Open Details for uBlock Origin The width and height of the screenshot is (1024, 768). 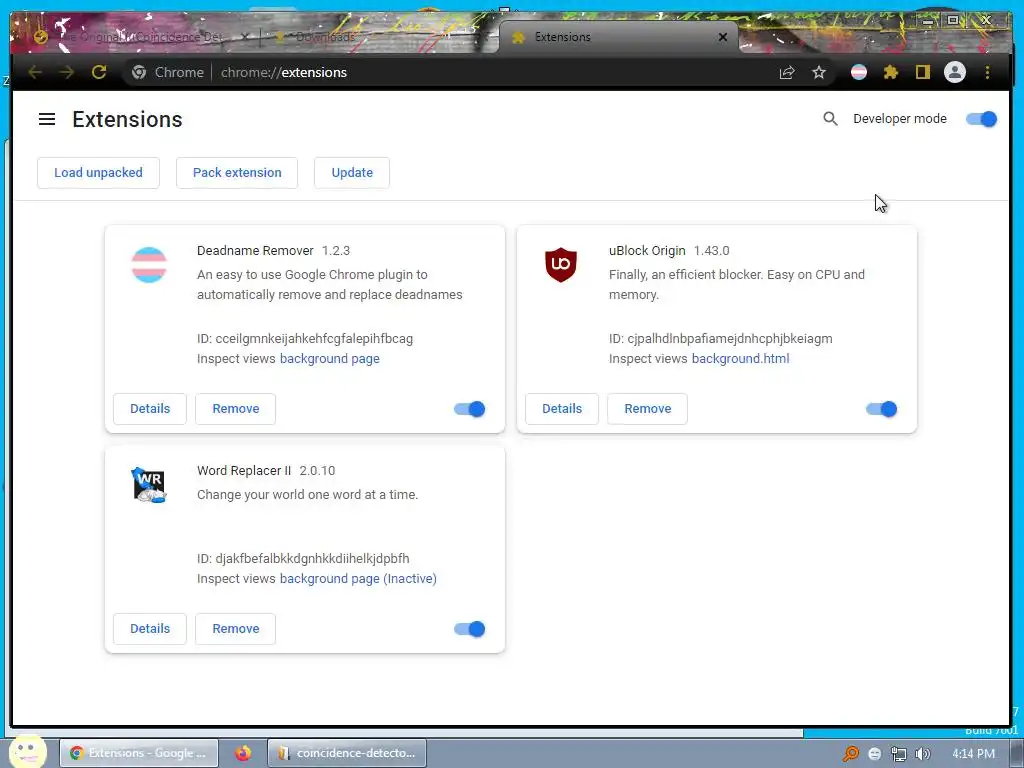(562, 409)
